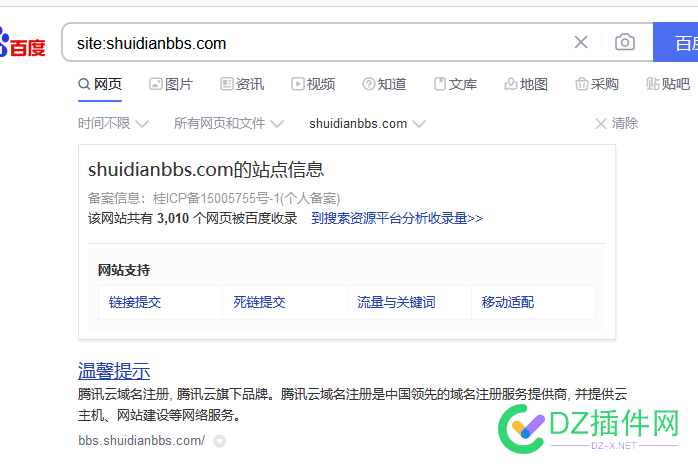
Task: Open the 移动适配 link
Action: click(x=508, y=302)
